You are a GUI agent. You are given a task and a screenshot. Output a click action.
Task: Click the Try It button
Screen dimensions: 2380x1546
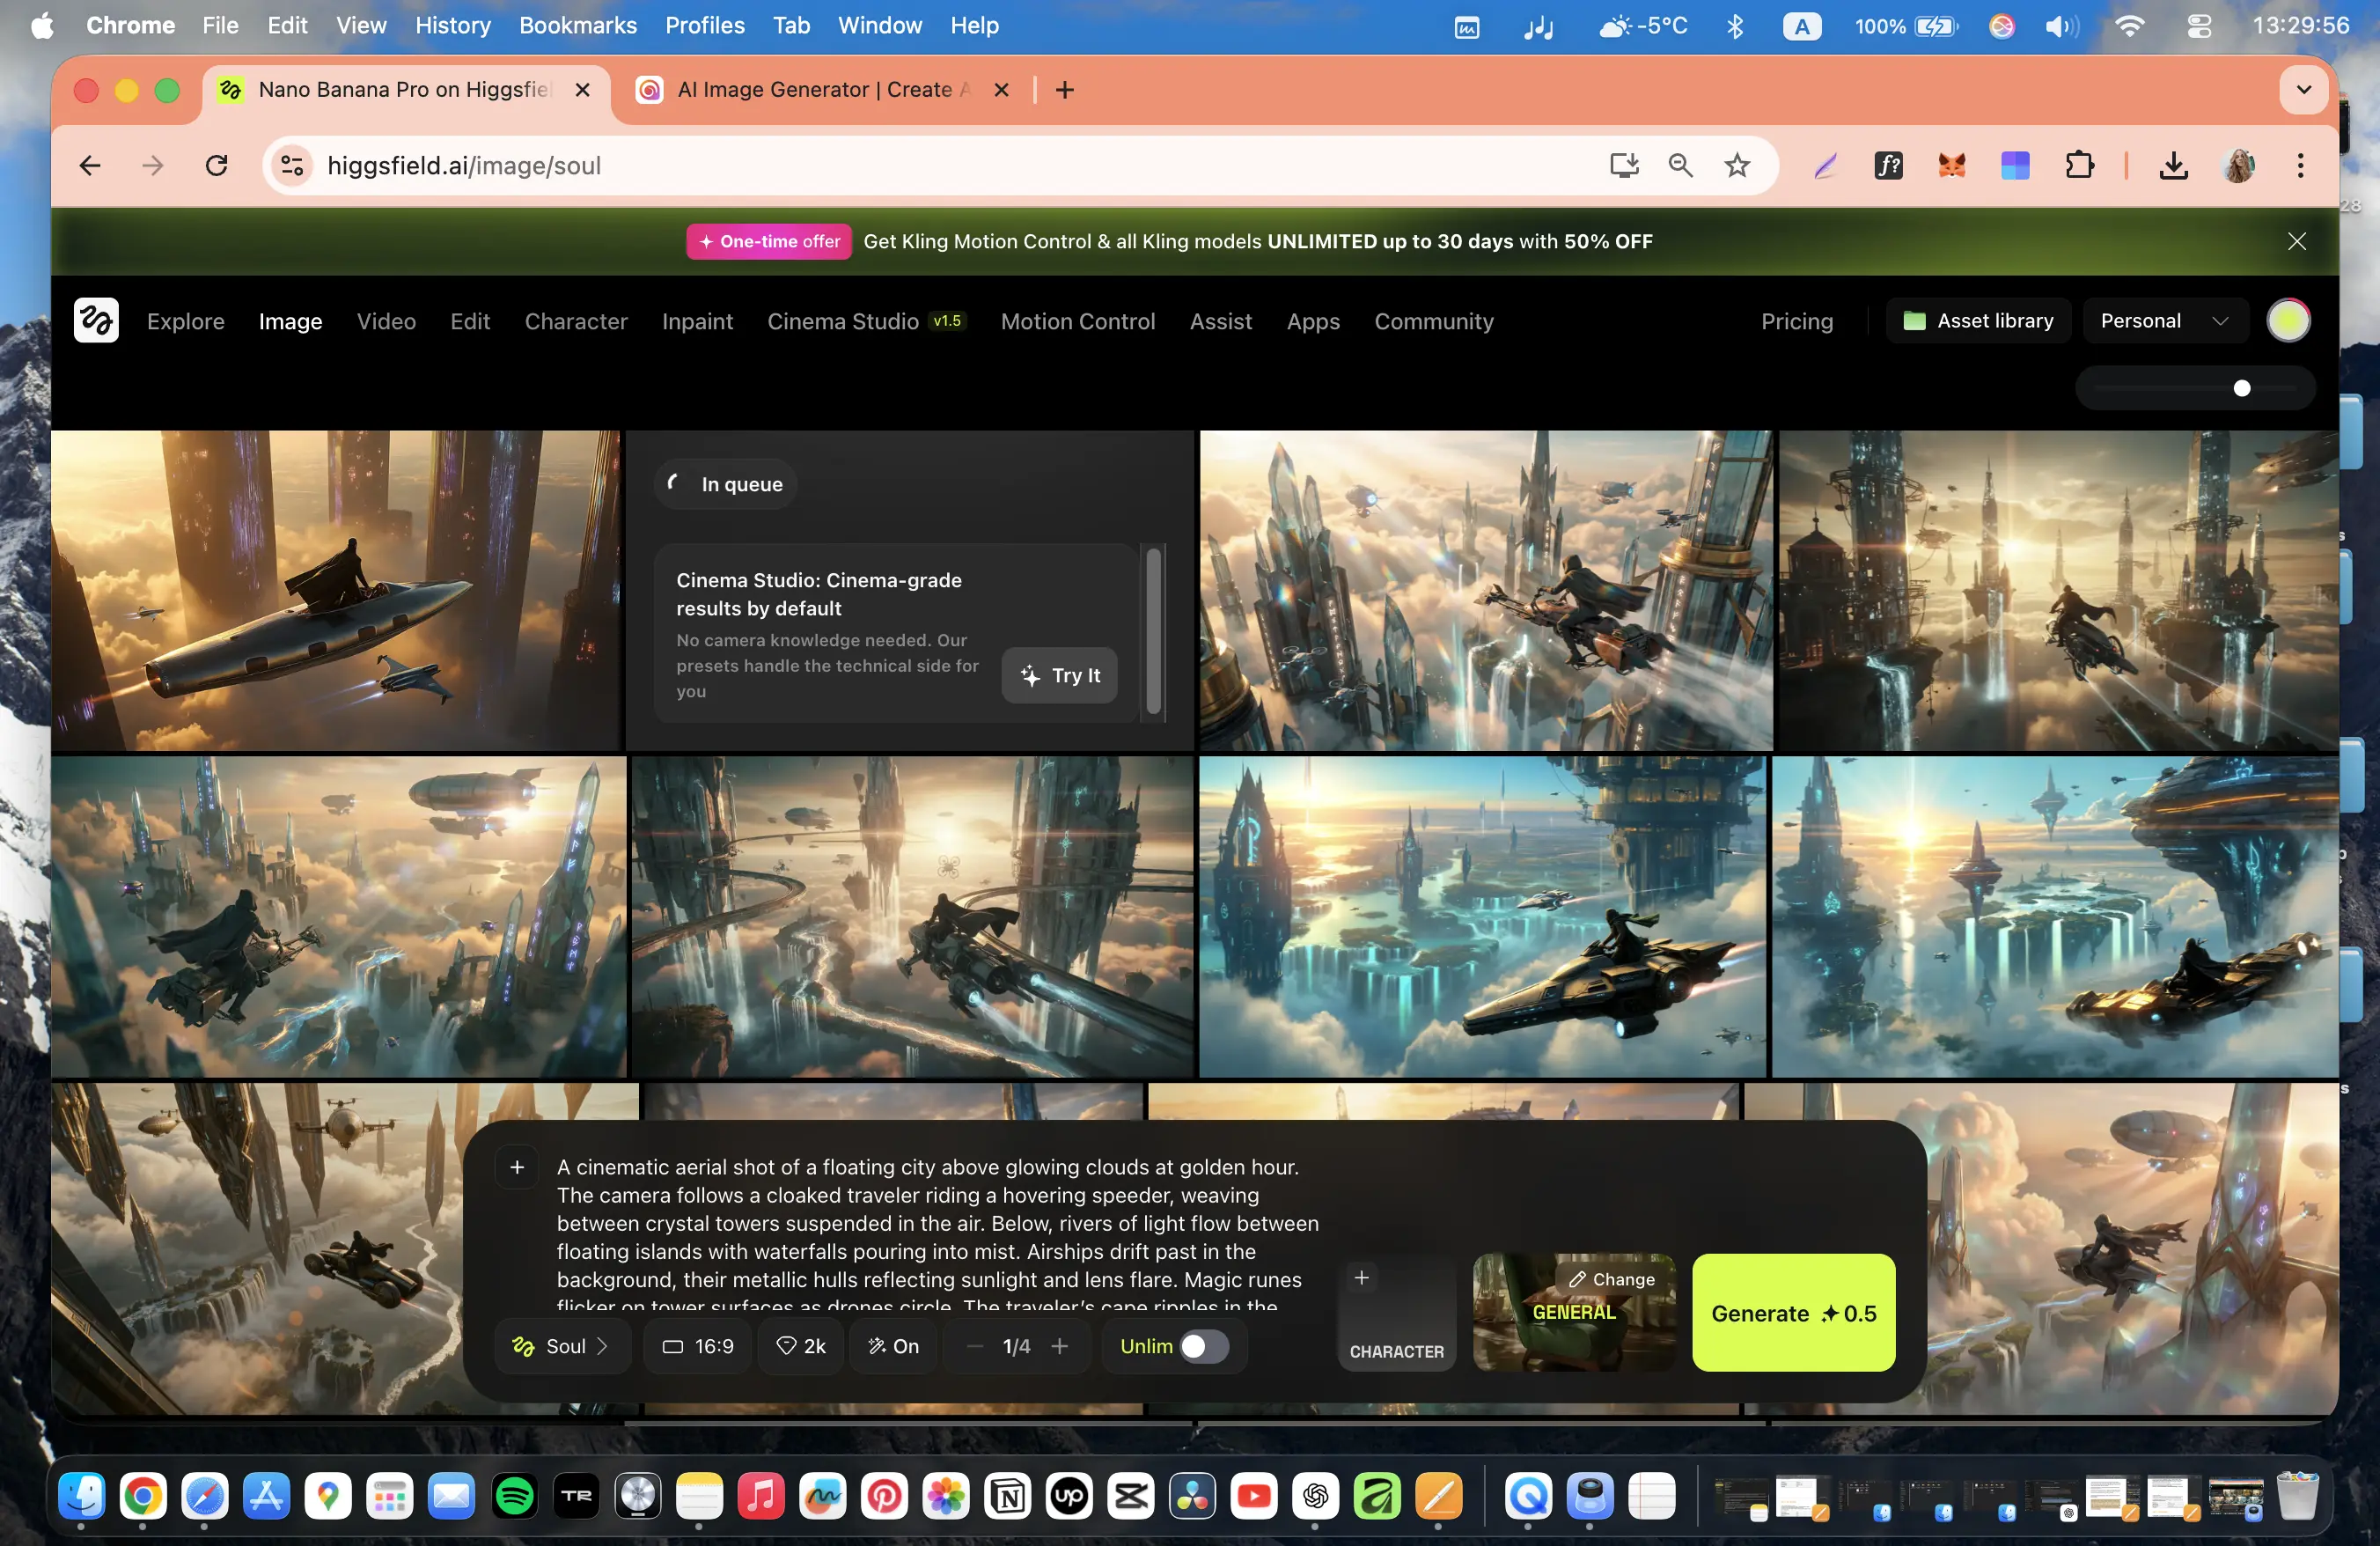click(x=1060, y=675)
